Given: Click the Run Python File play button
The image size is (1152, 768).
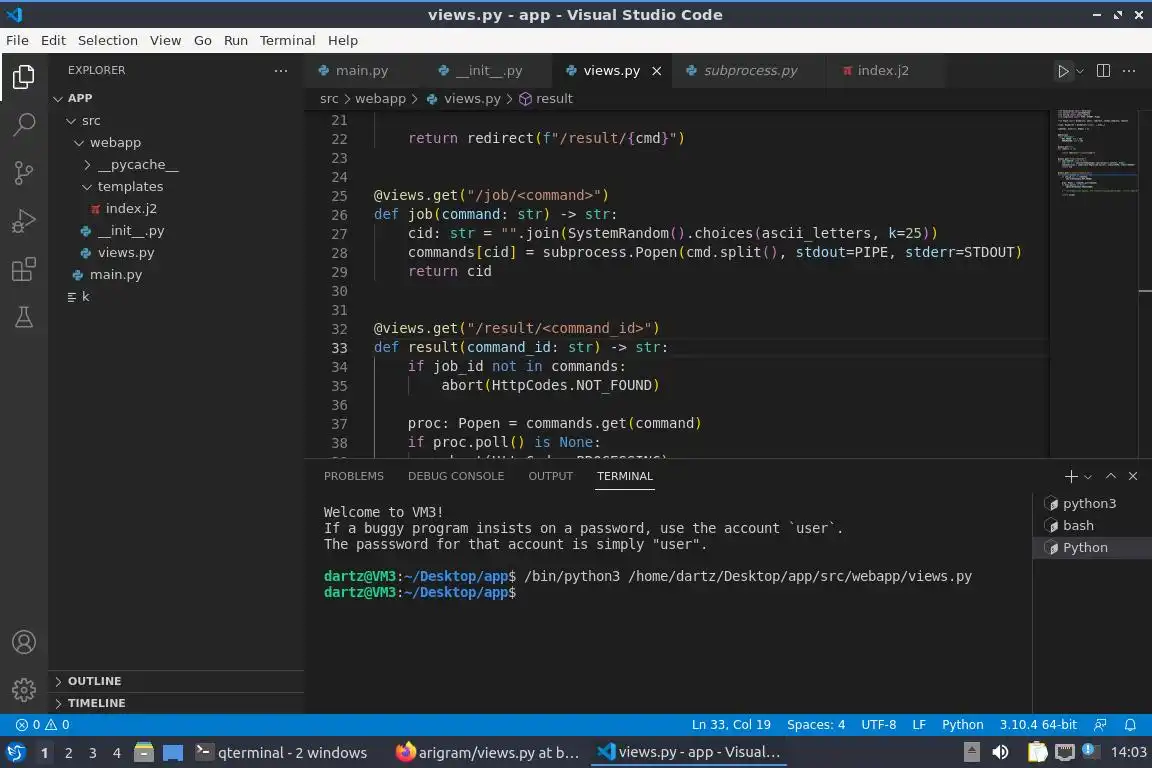Looking at the screenshot, I should coord(1062,71).
